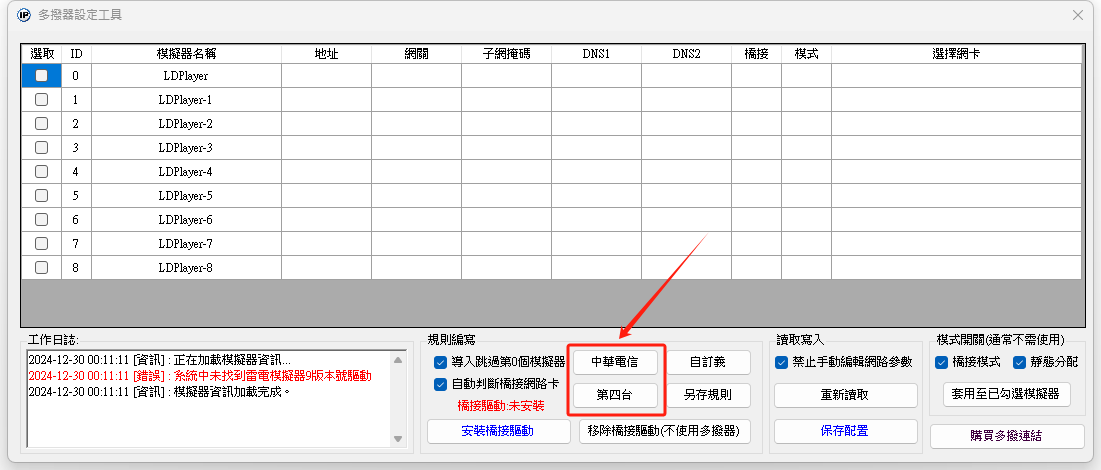The width and height of the screenshot is (1101, 470).
Task: Click the 中華電信 rule button
Action: click(x=615, y=362)
